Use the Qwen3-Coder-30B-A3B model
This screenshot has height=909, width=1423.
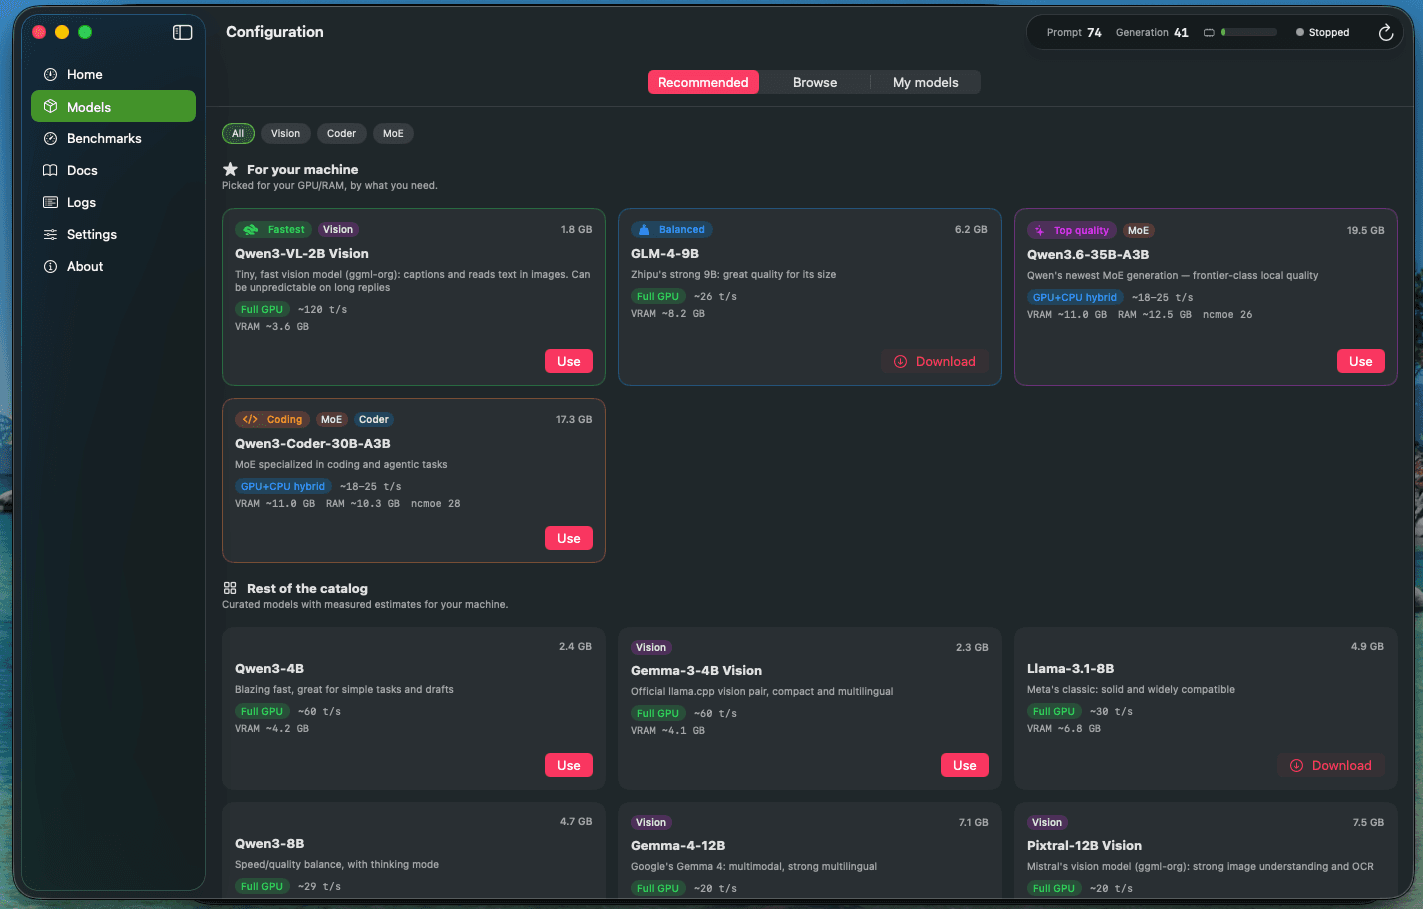569,538
